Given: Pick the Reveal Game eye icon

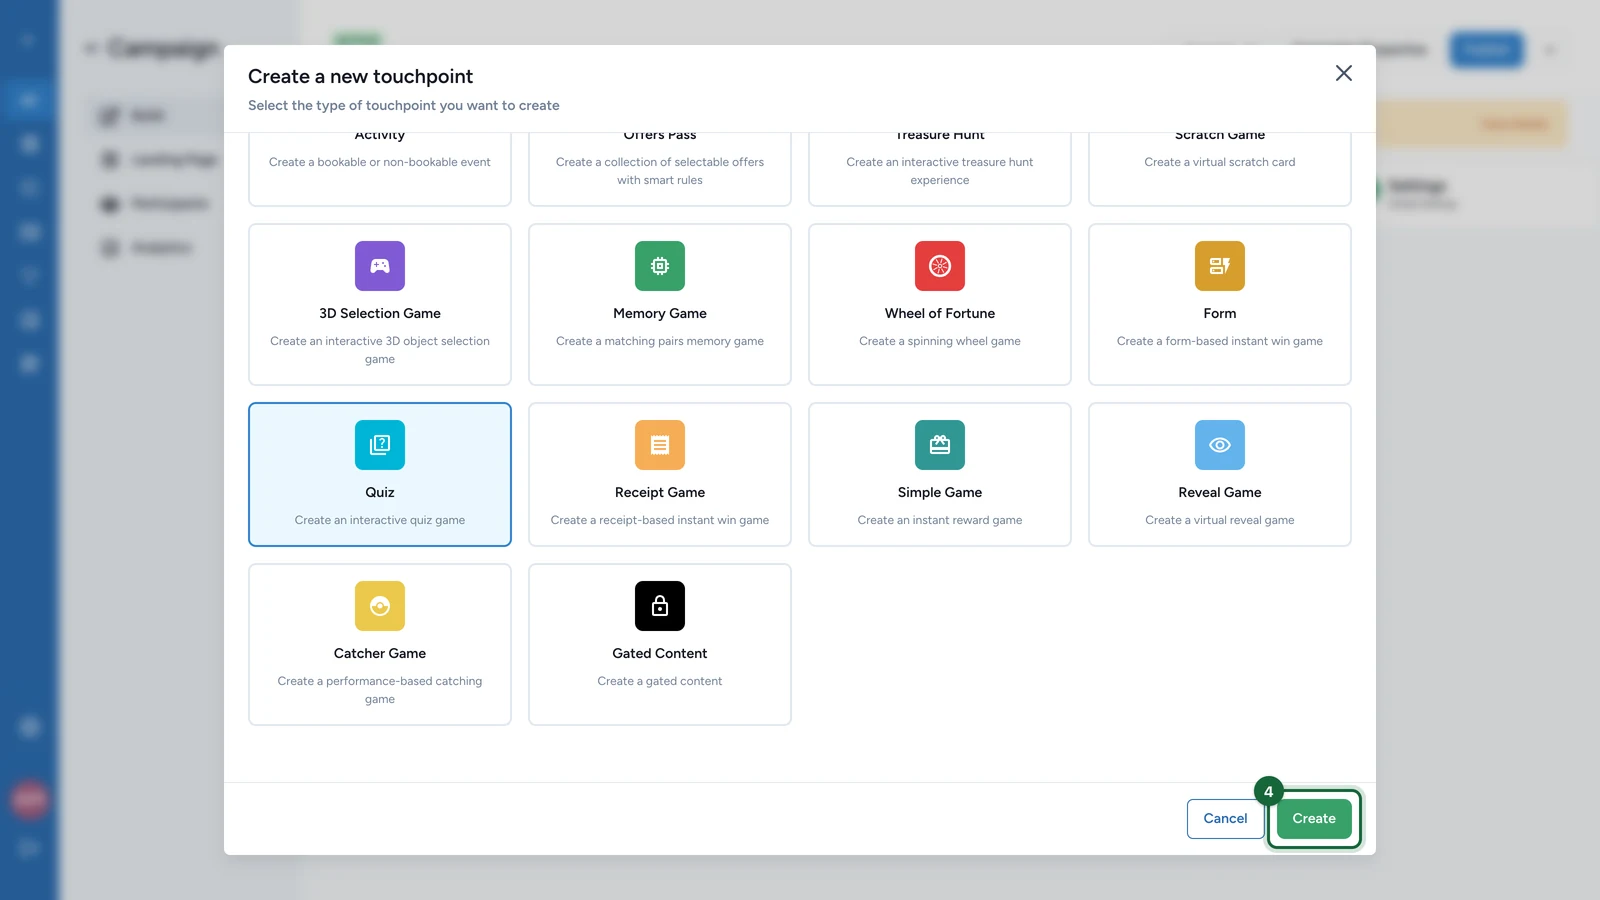Looking at the screenshot, I should click(1220, 445).
